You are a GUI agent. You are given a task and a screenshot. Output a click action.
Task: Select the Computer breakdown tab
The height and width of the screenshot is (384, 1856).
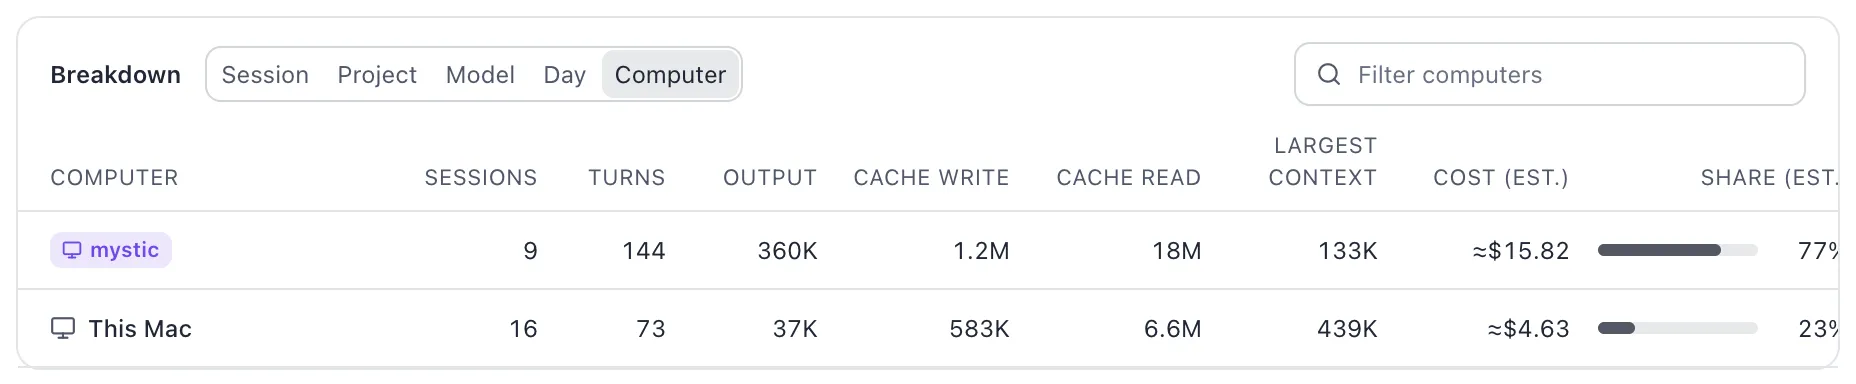670,75
